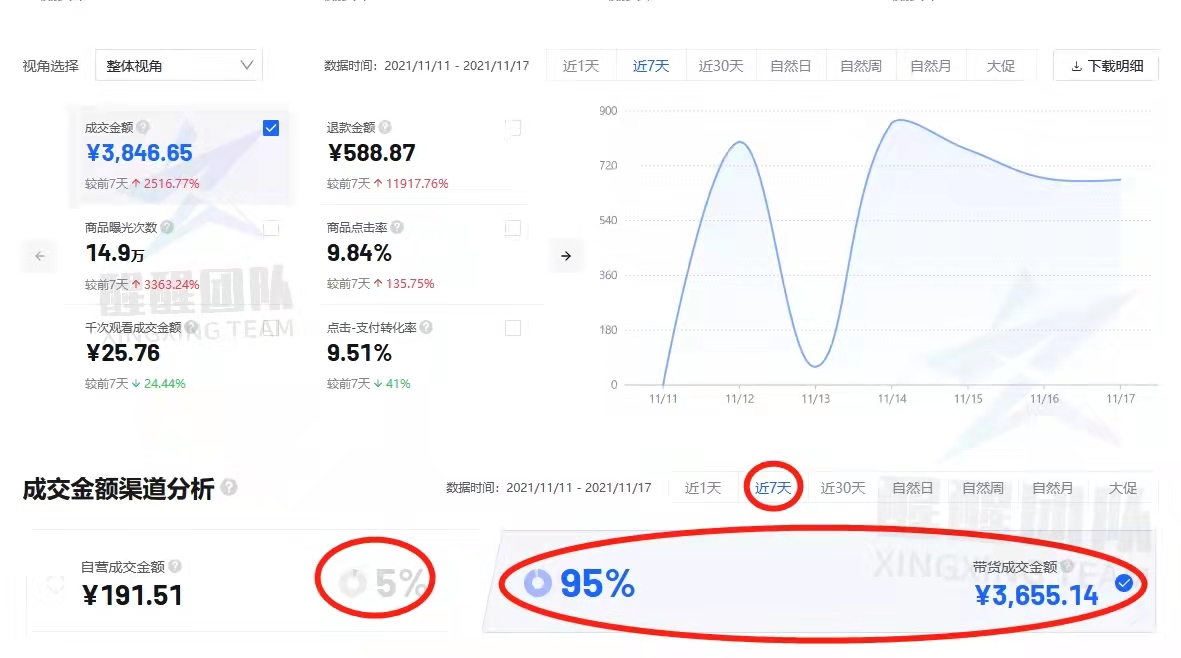Select 大促 in the channel analysis section
The width and height of the screenshot is (1181, 658).
tap(1123, 488)
